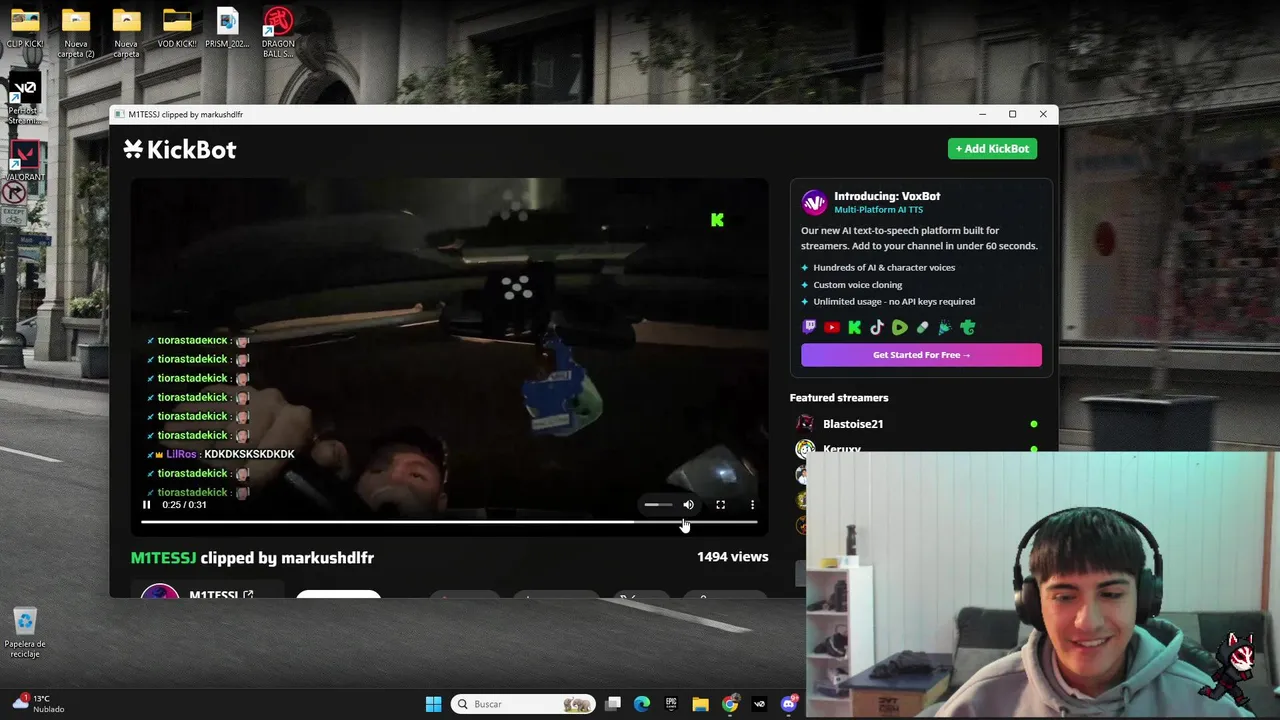Click the Get Started For Free button
This screenshot has width=1280, height=720.
point(921,355)
